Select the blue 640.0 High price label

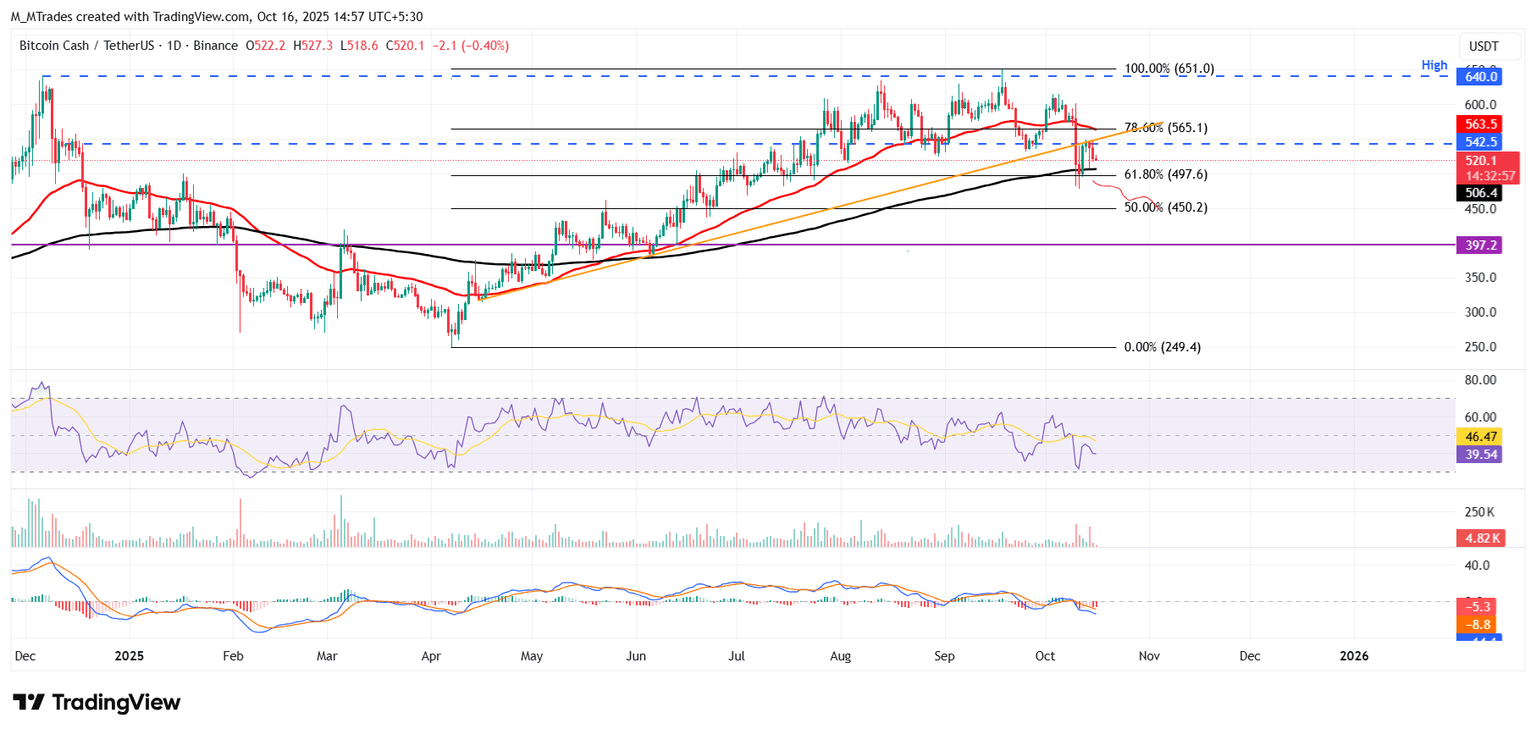click(x=1480, y=76)
